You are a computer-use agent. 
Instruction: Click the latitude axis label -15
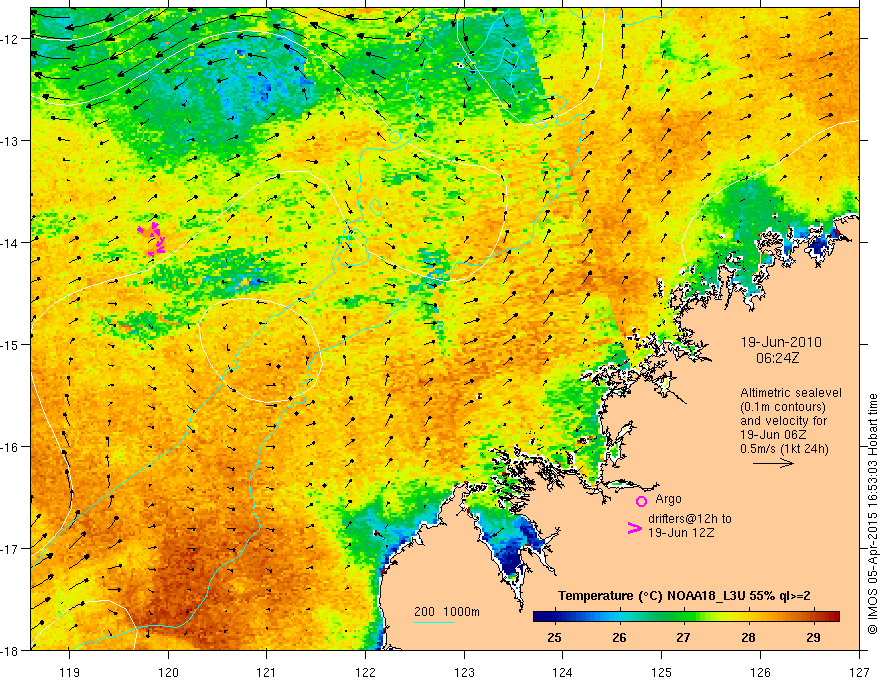click(11, 344)
